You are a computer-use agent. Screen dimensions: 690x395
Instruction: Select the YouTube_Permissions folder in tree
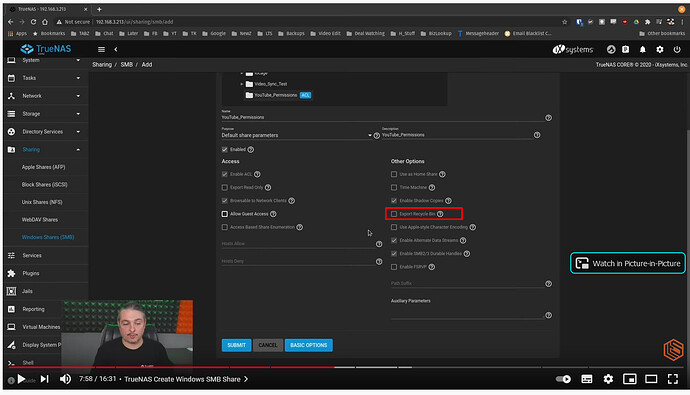pos(275,95)
